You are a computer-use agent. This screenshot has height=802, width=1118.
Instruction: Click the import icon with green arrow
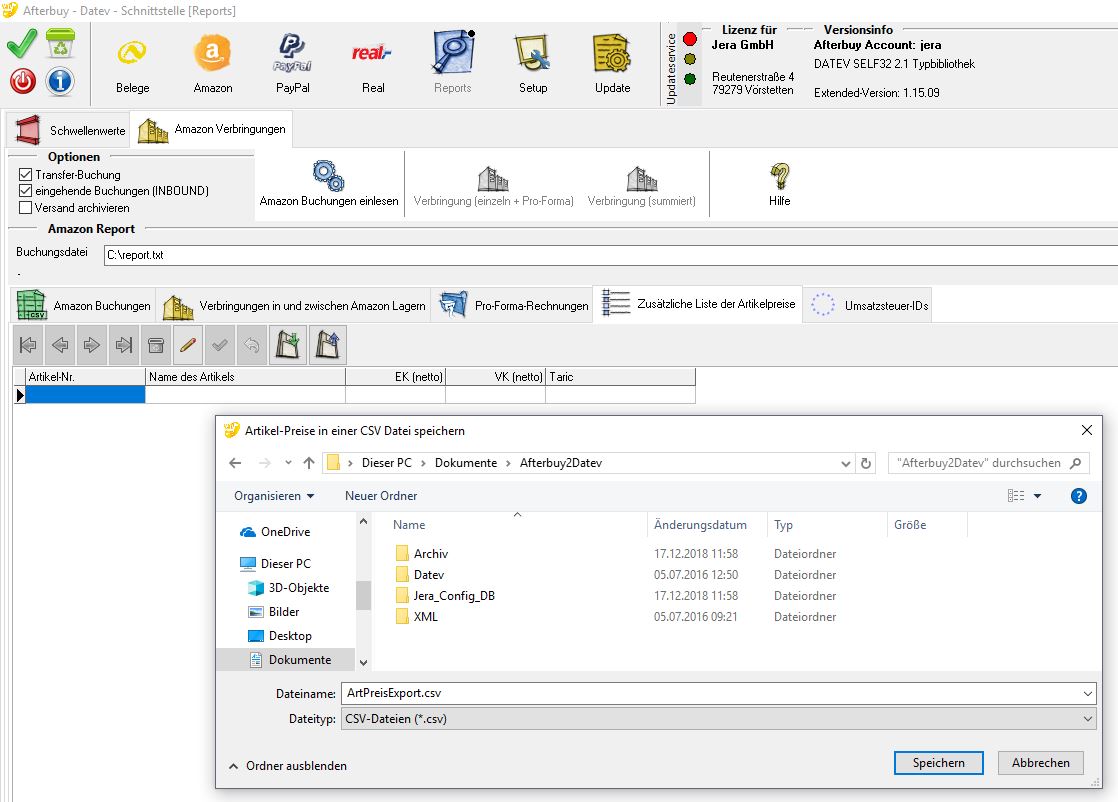tap(287, 345)
